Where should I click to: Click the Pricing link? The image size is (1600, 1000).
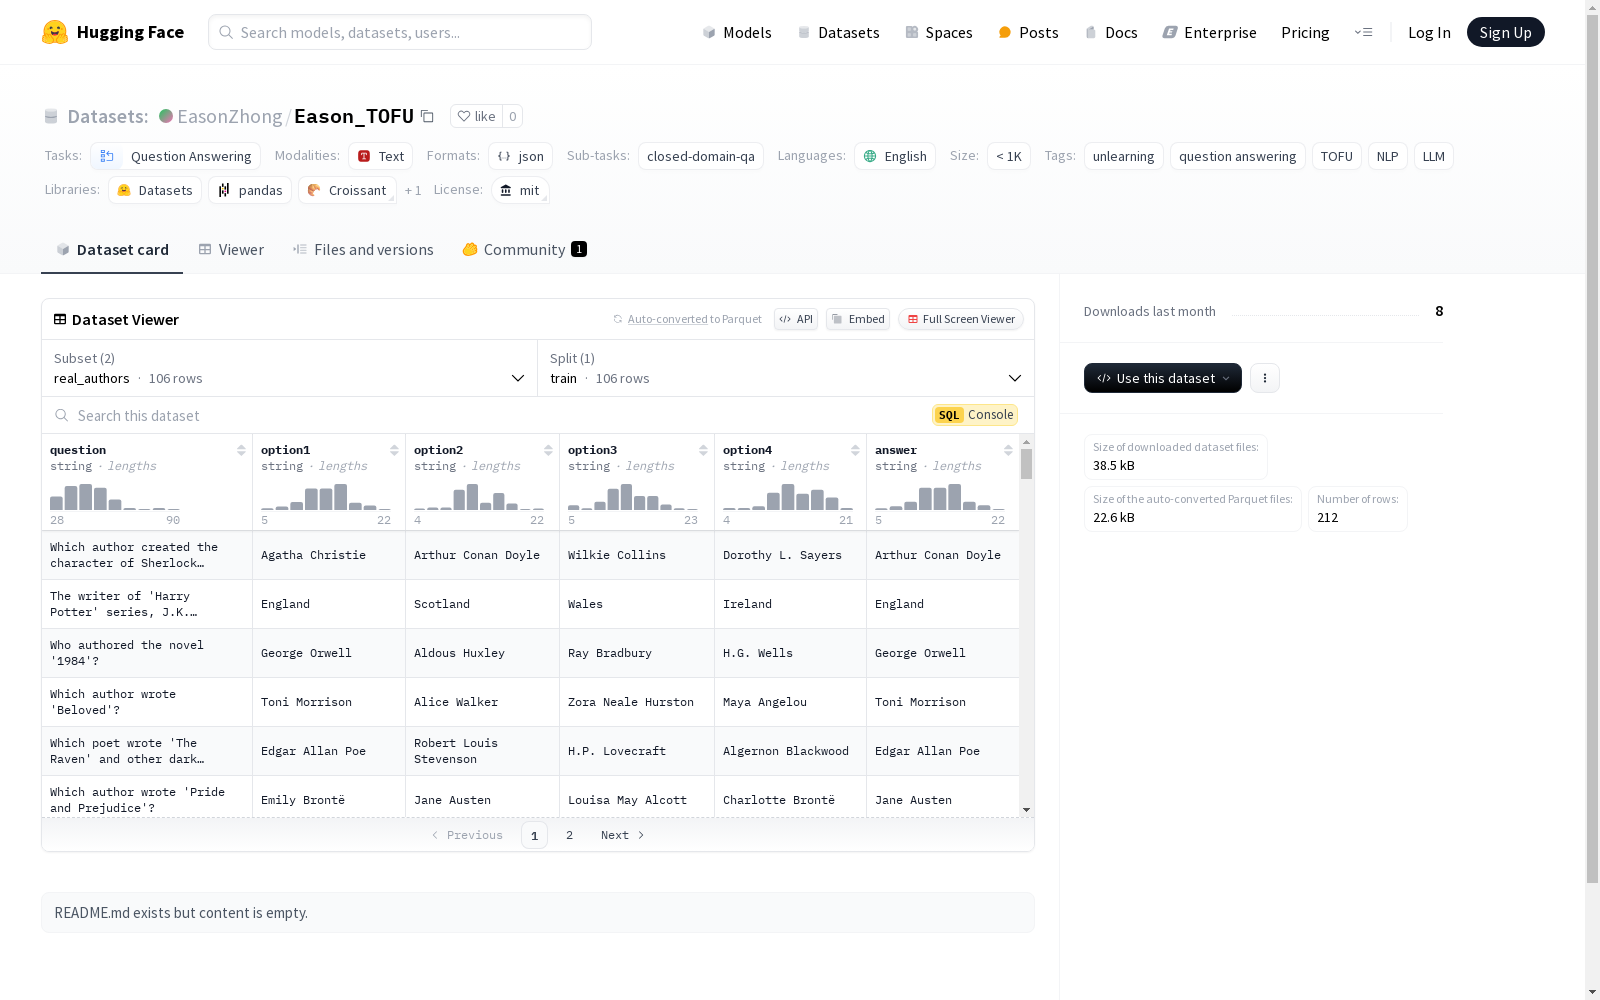coord(1305,32)
